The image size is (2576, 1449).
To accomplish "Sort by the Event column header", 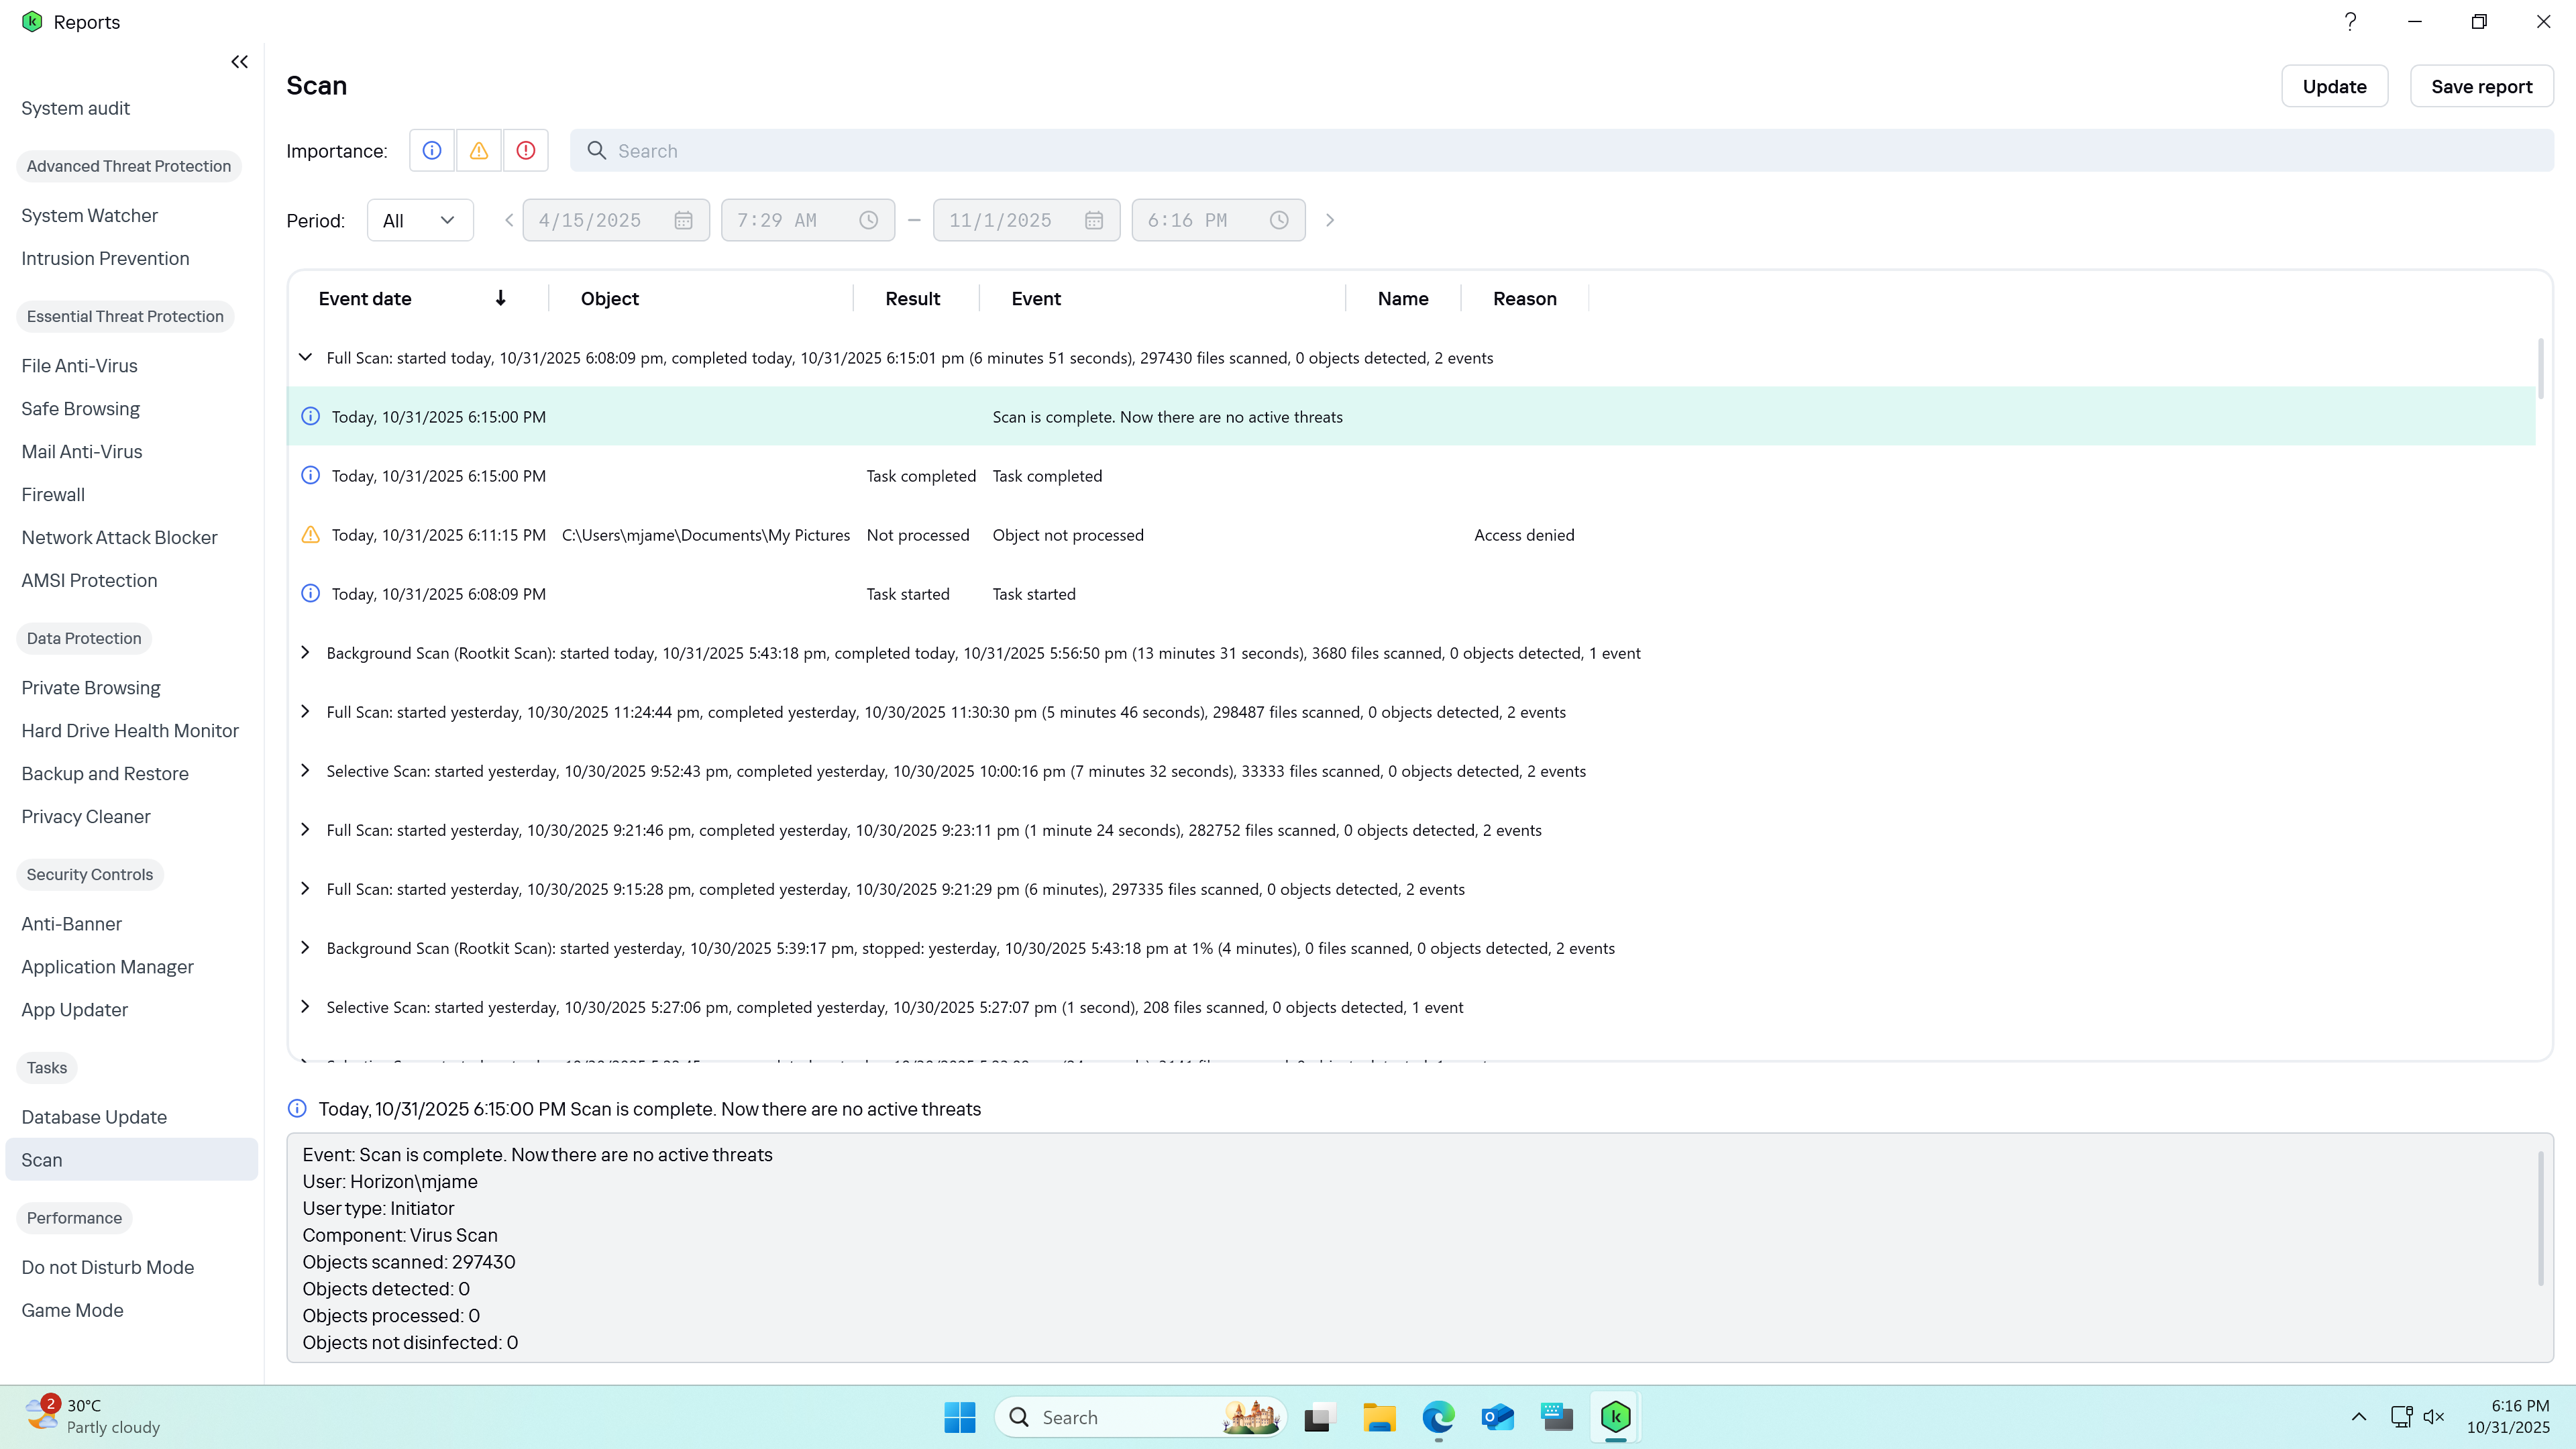I will click(1035, 298).
